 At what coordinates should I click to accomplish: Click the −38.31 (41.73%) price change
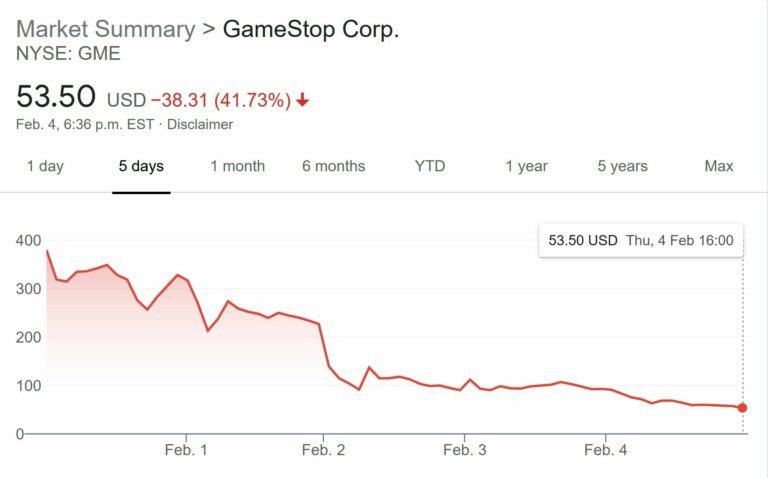221,100
